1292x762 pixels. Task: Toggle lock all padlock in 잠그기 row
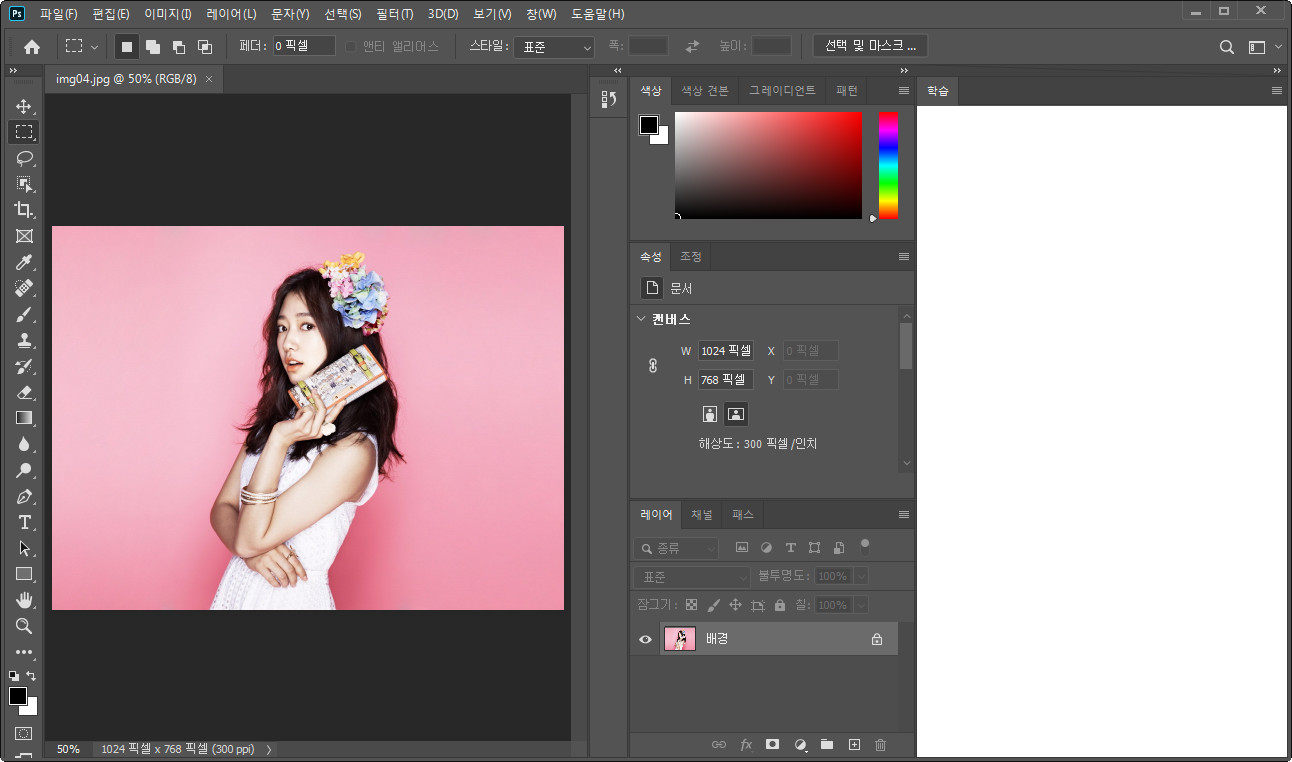[x=780, y=605]
